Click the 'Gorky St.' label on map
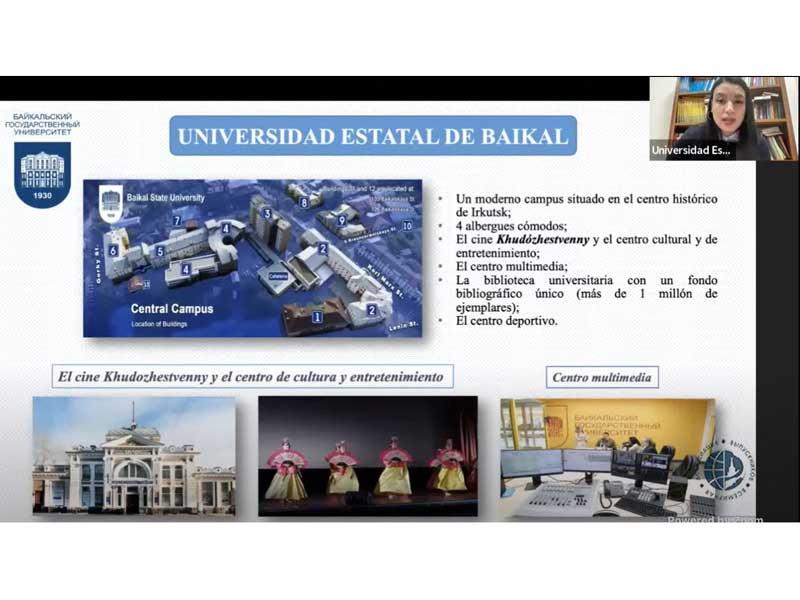This screenshot has width=800, height=600. tap(98, 265)
